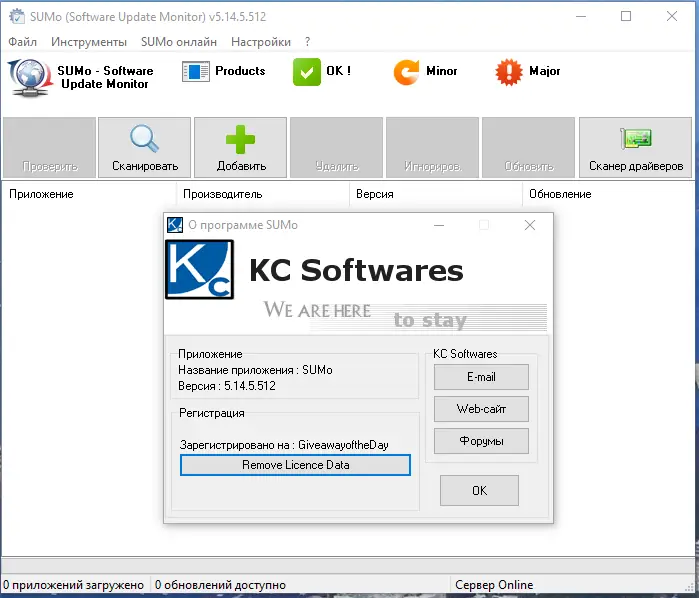Click the orange Minor update icon

[x=406, y=72]
